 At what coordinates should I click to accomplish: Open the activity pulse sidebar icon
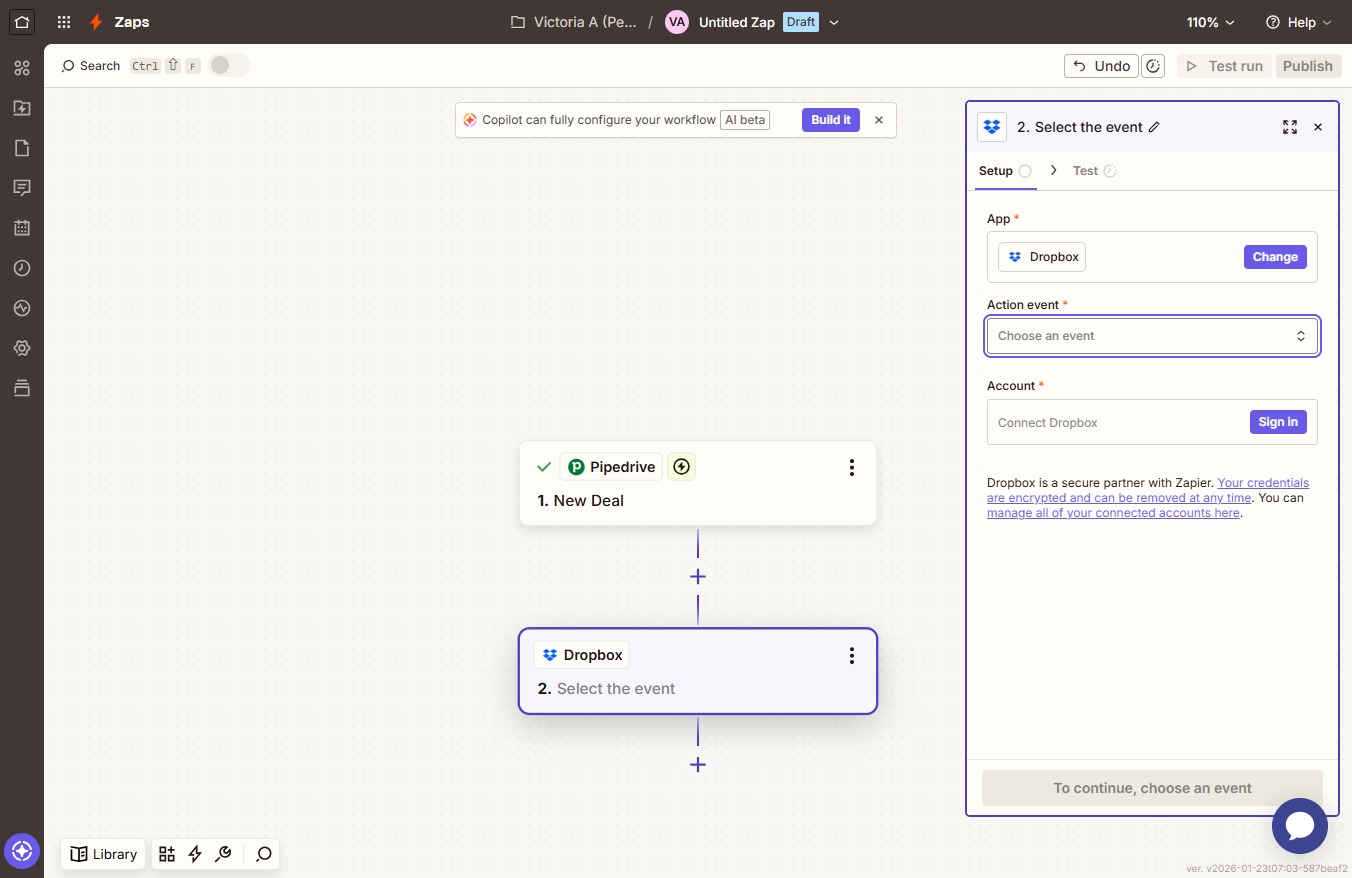point(22,308)
